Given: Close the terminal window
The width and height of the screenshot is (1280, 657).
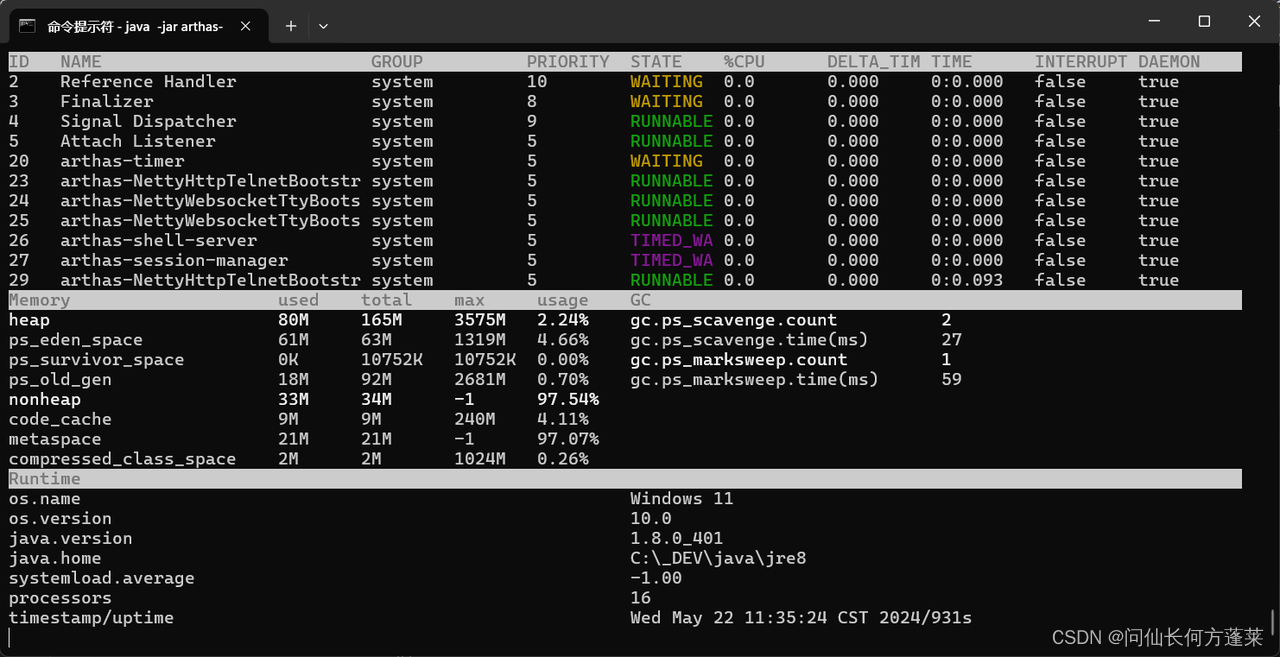Looking at the screenshot, I should click(x=1255, y=21).
